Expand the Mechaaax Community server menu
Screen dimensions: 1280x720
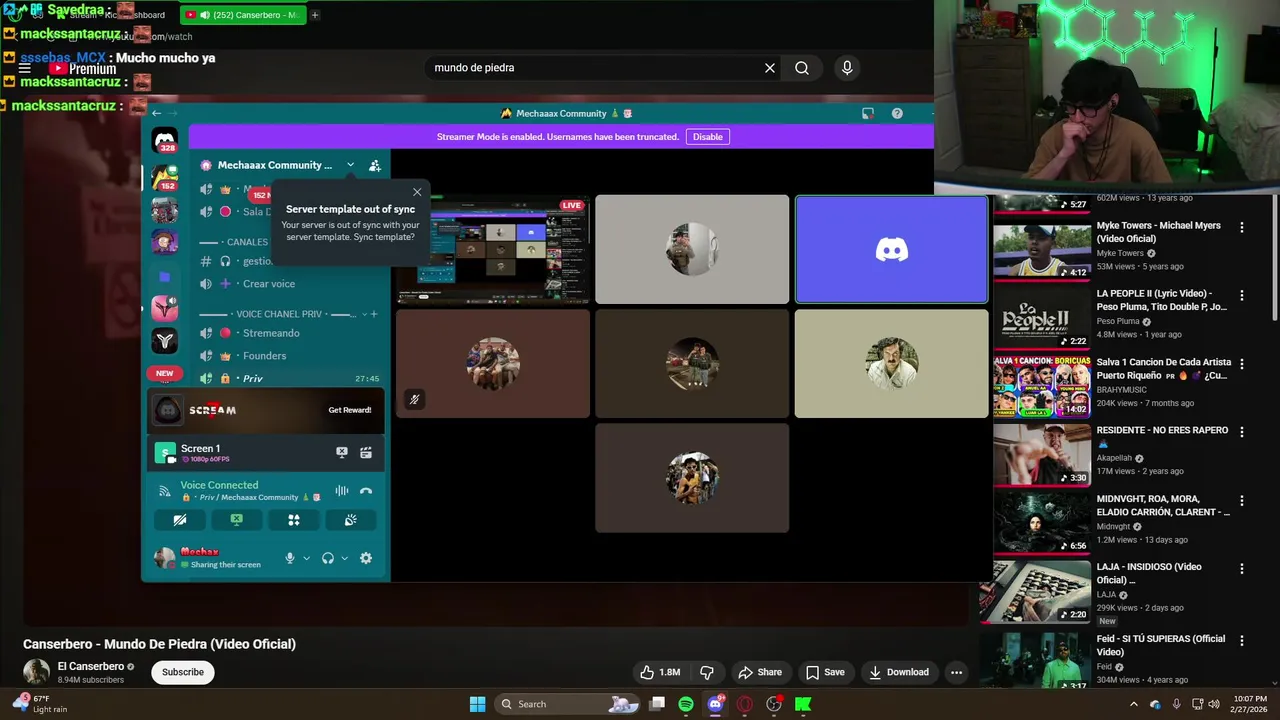coord(350,165)
